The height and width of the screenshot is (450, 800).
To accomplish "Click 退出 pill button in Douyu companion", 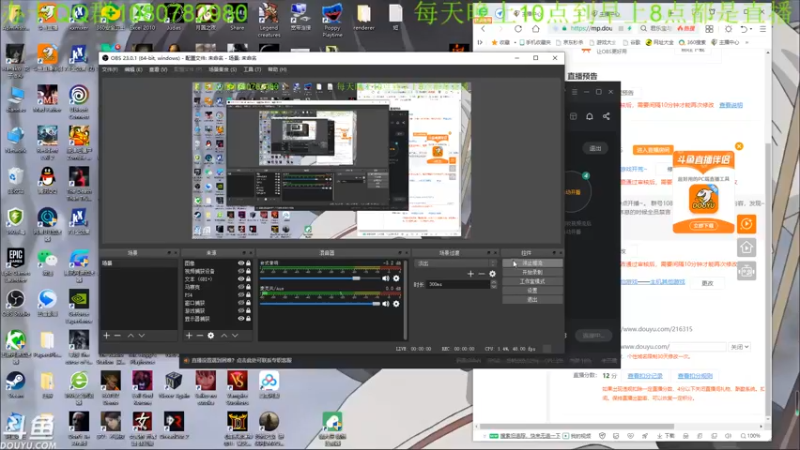I will coord(595,148).
